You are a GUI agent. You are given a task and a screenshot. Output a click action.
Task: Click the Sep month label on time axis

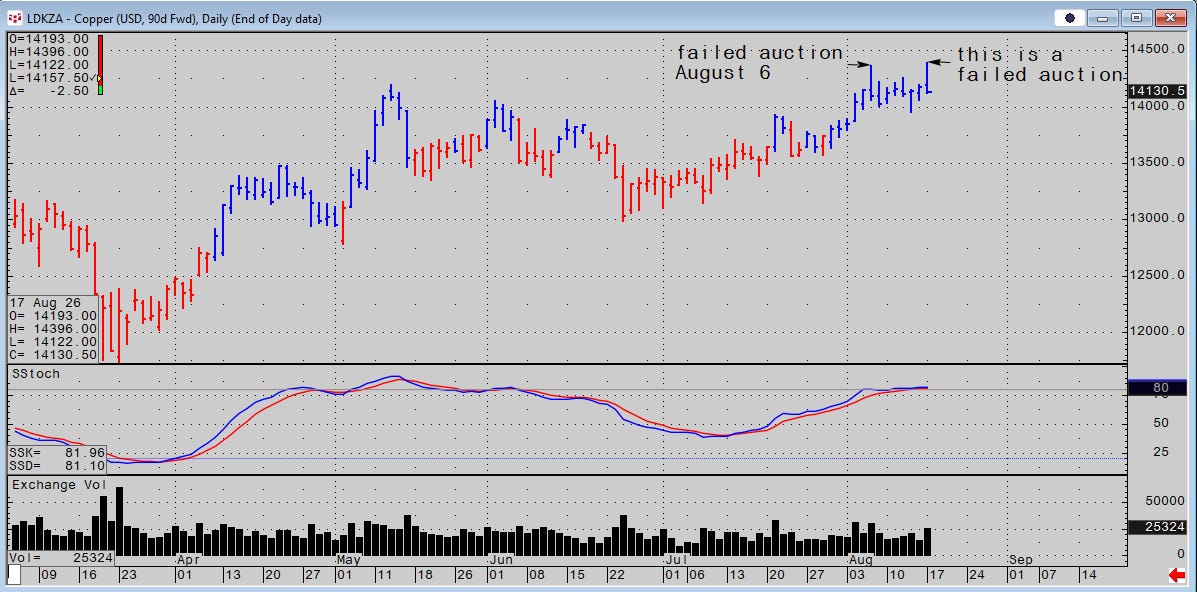[x=1022, y=560]
